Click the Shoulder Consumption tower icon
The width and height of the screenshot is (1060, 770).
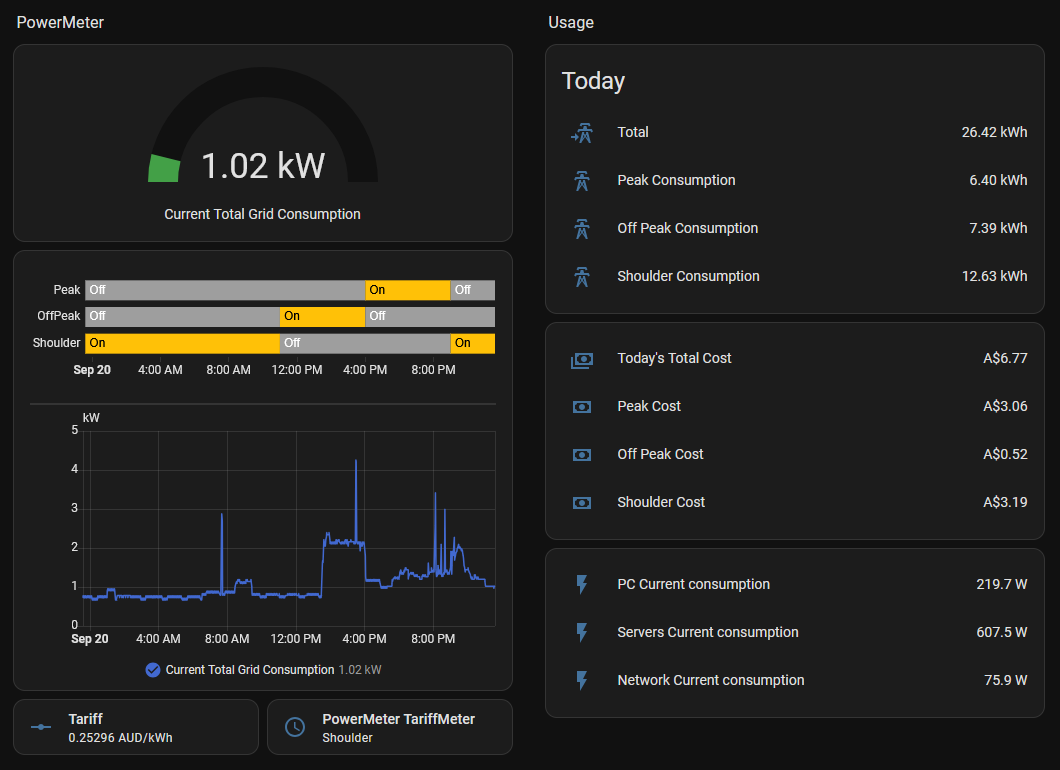[x=581, y=276]
